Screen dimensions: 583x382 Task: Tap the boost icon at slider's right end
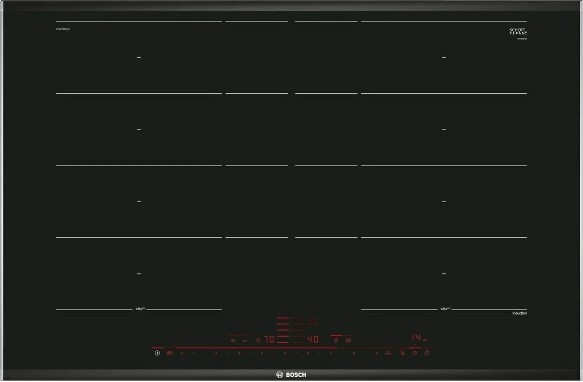pyautogui.click(x=388, y=353)
